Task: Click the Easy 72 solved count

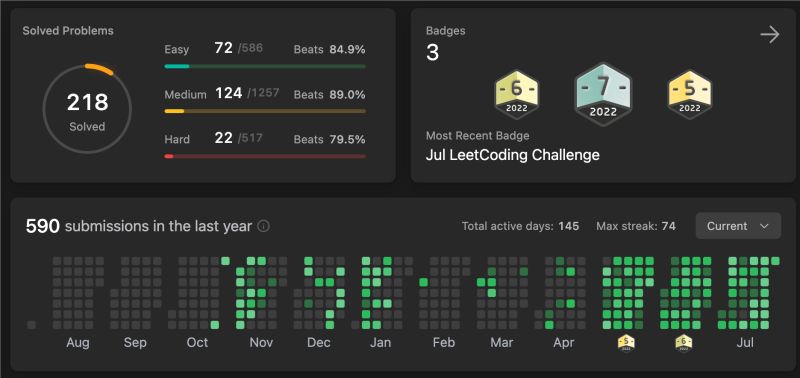Action: point(223,49)
